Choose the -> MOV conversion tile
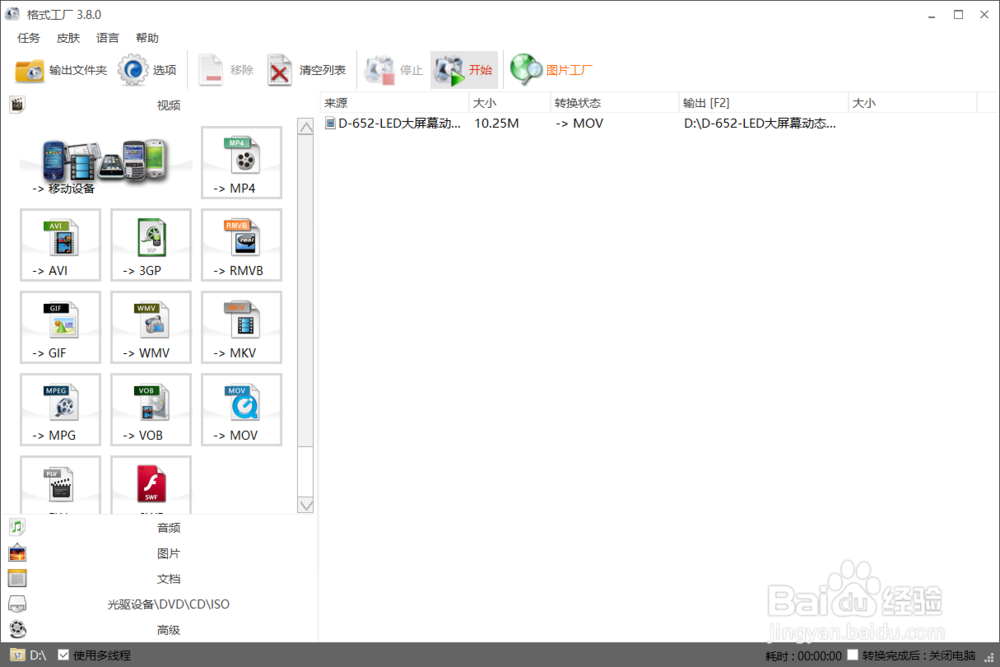The image size is (1000, 667). click(x=241, y=409)
